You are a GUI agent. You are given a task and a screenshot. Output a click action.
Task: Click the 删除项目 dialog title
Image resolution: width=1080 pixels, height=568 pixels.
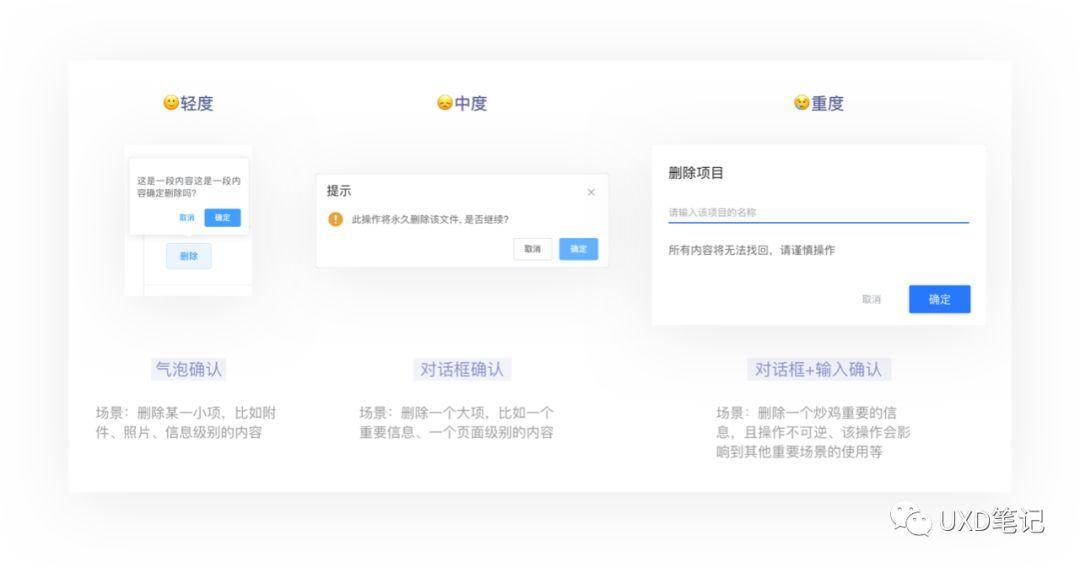click(x=696, y=173)
